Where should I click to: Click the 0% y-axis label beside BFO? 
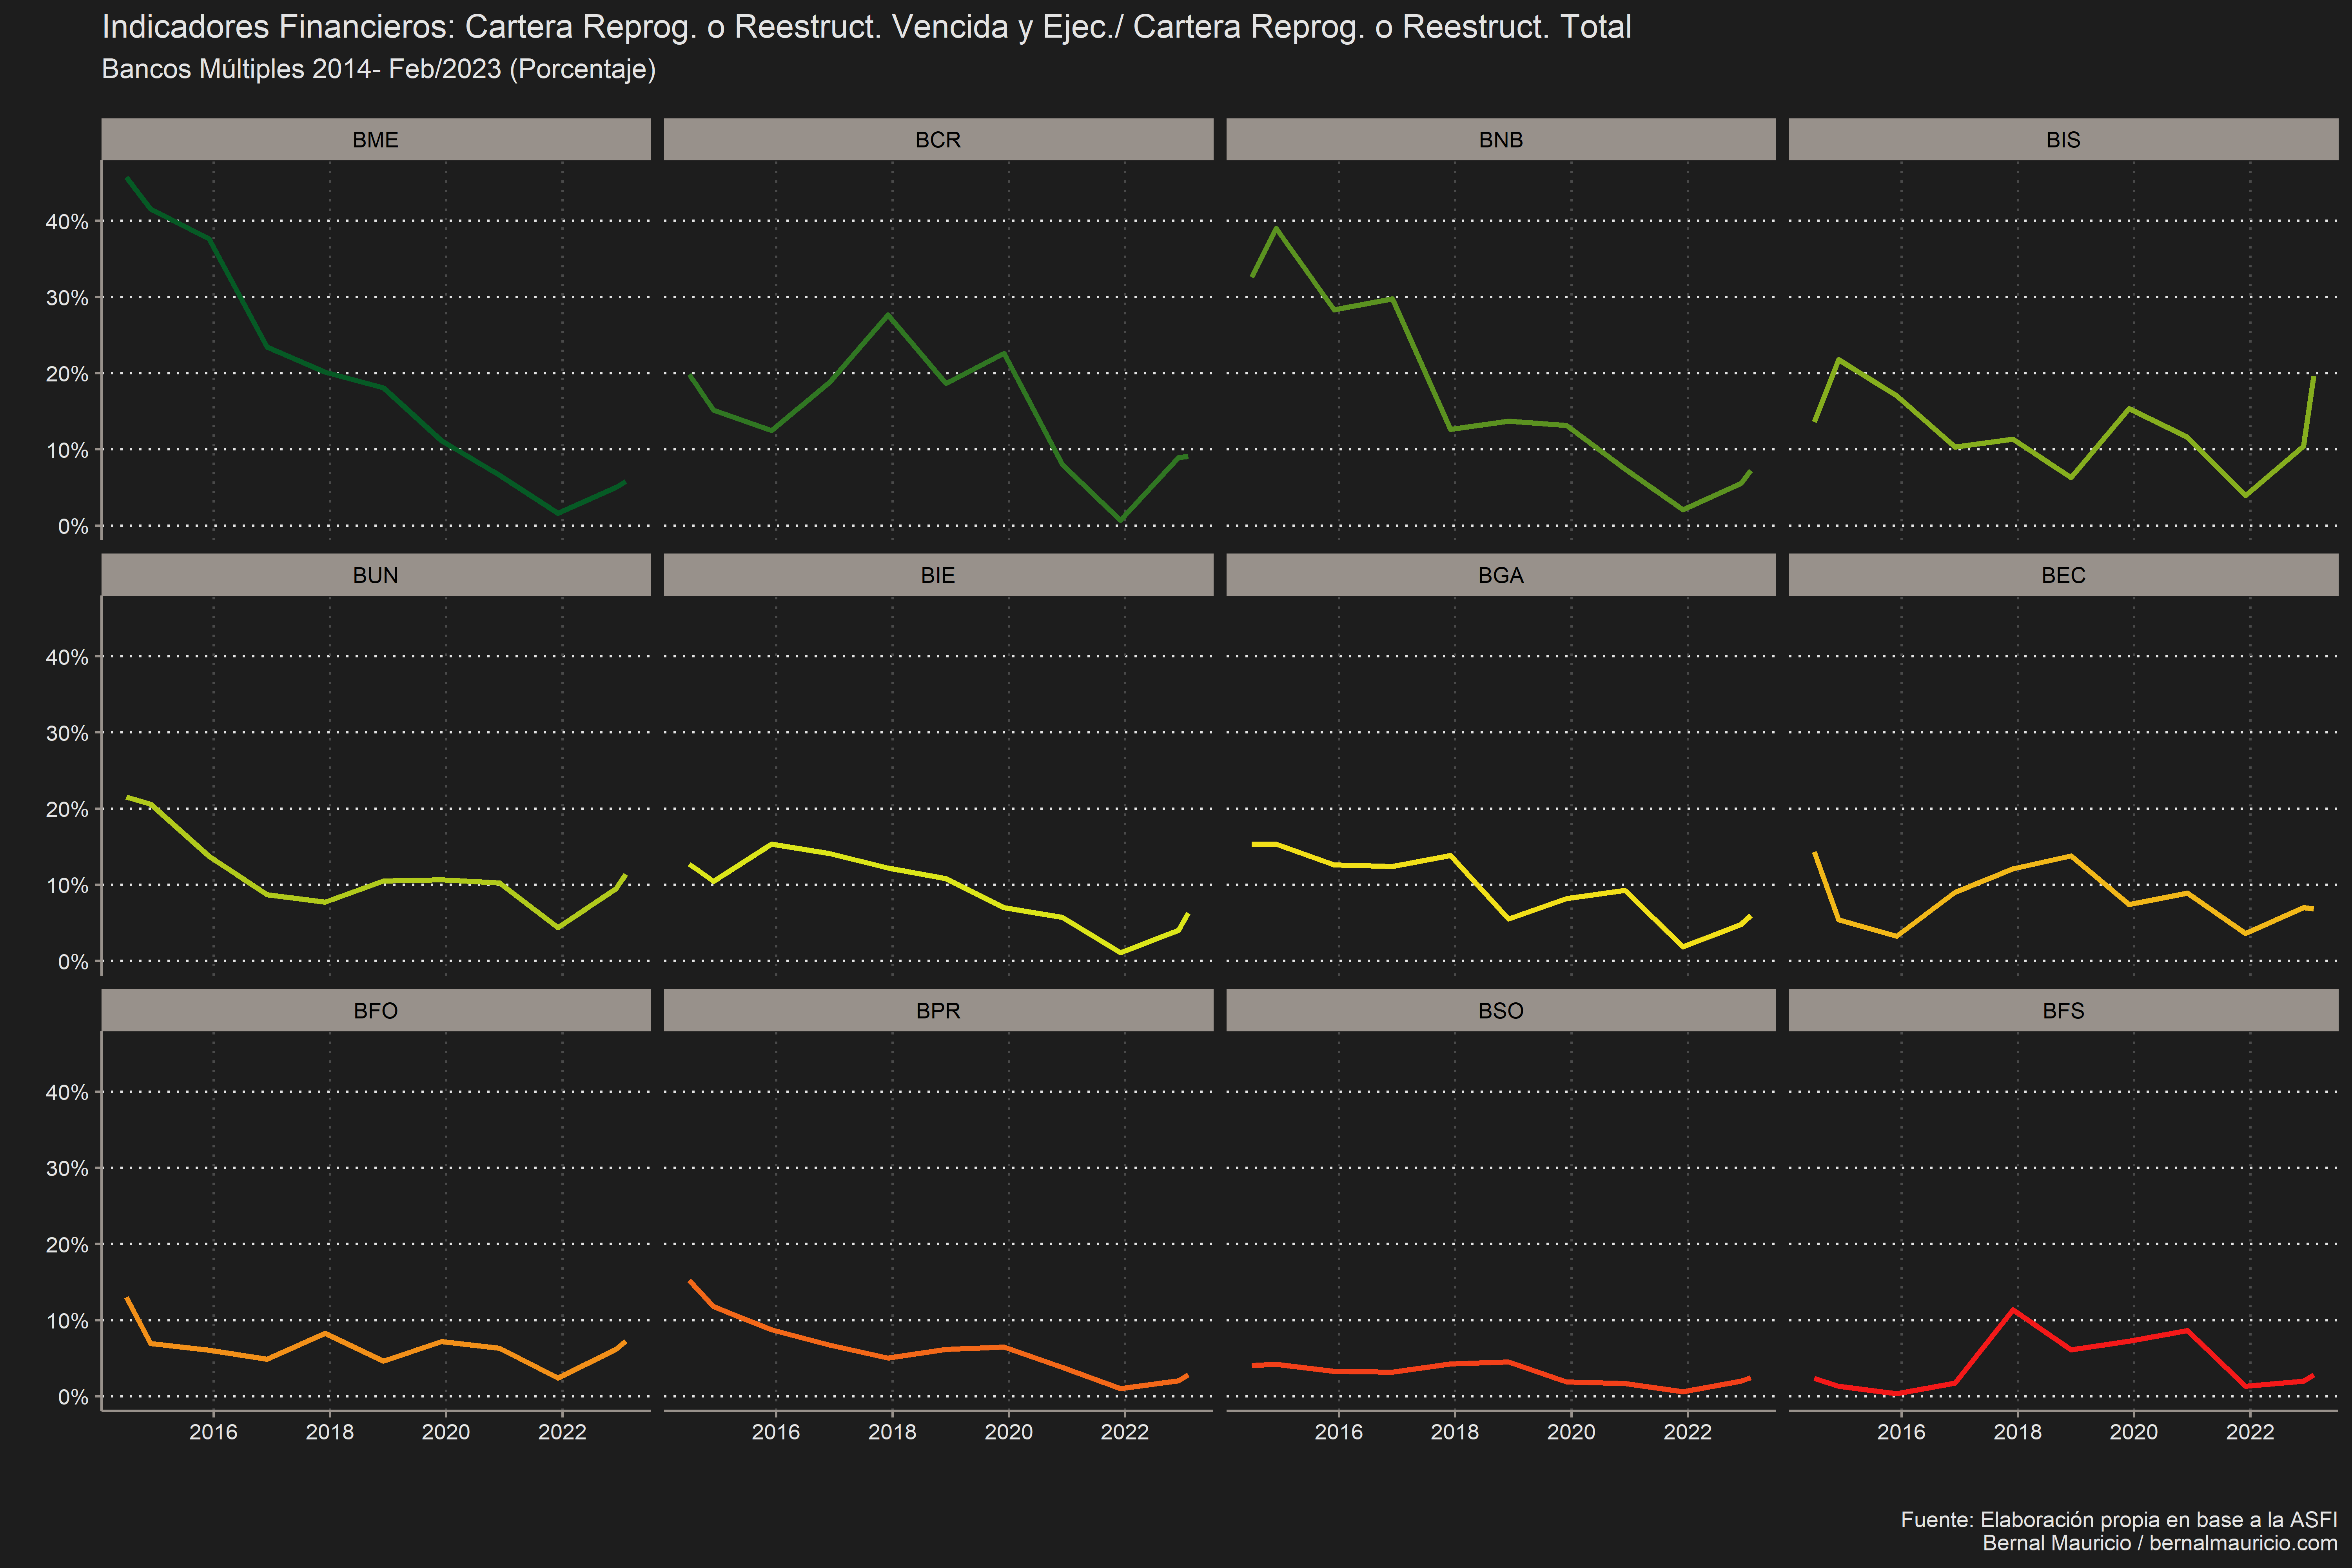coord(73,1397)
